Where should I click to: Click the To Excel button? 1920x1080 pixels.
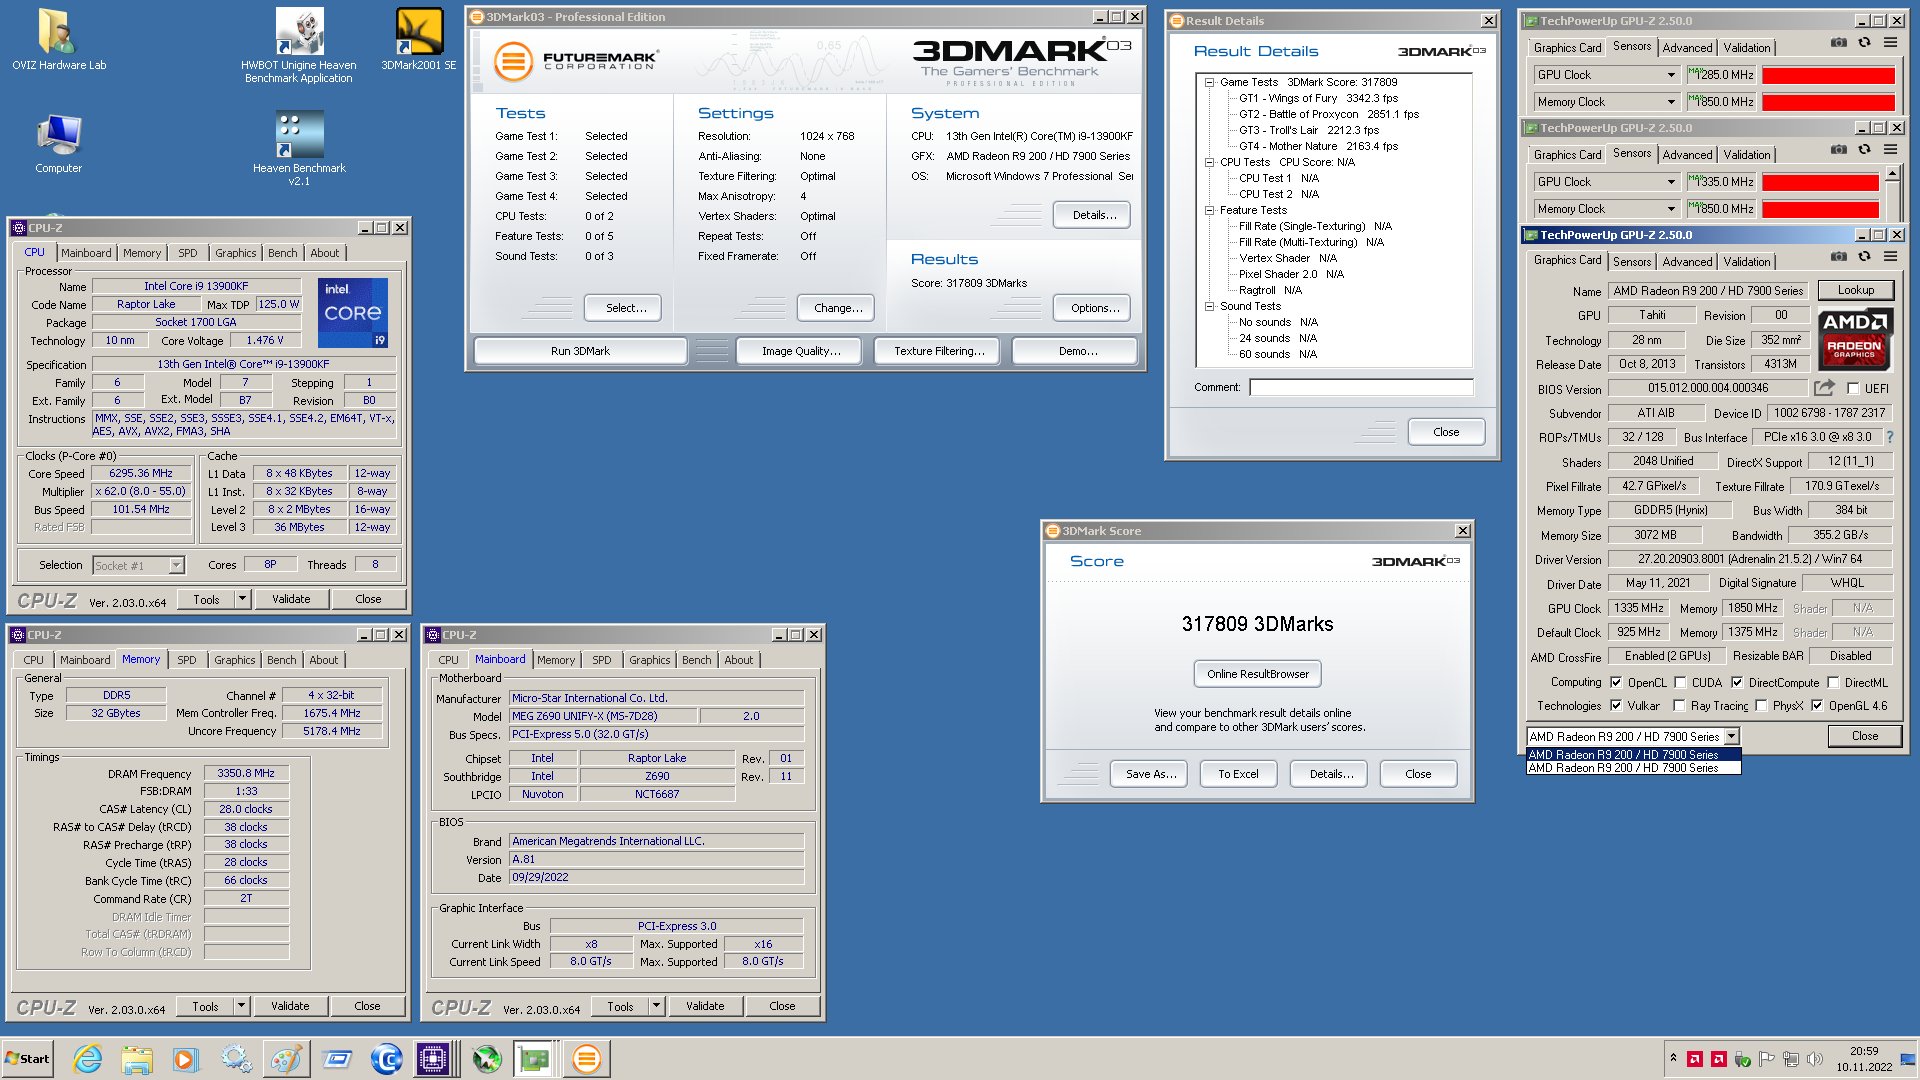tap(1238, 774)
